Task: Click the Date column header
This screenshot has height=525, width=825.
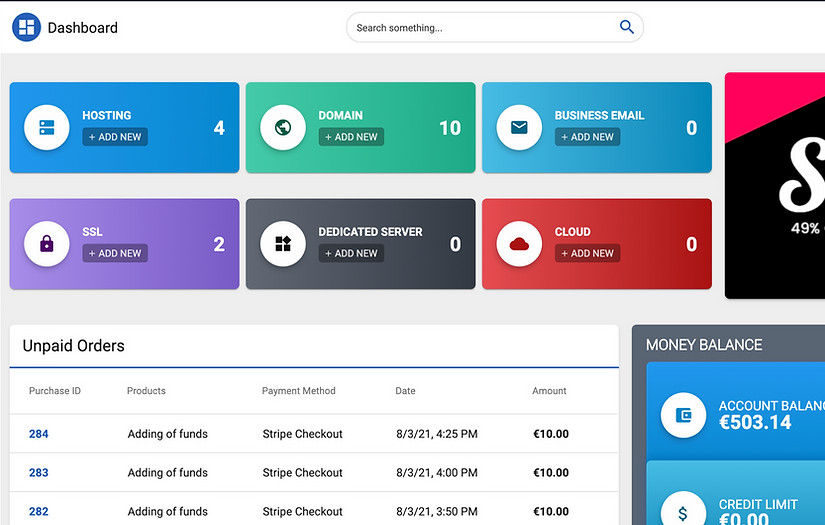Action: [405, 391]
